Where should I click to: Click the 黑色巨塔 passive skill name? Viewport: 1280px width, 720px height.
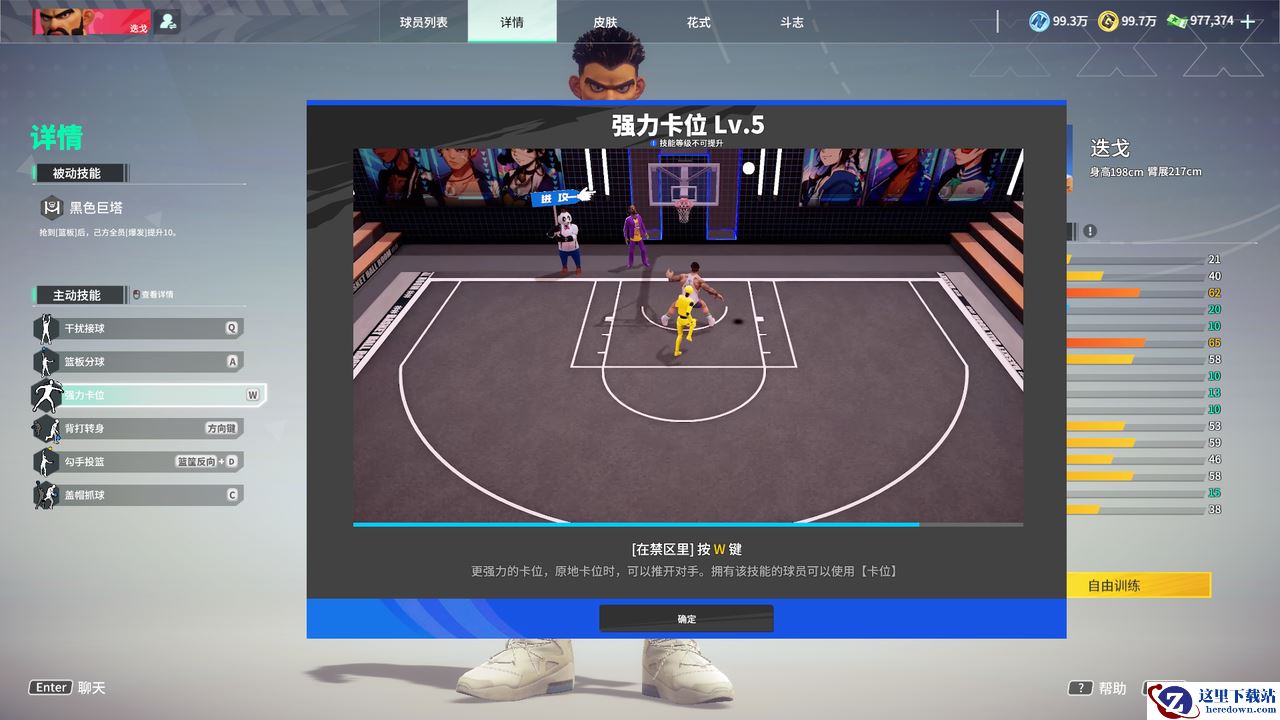tap(96, 208)
